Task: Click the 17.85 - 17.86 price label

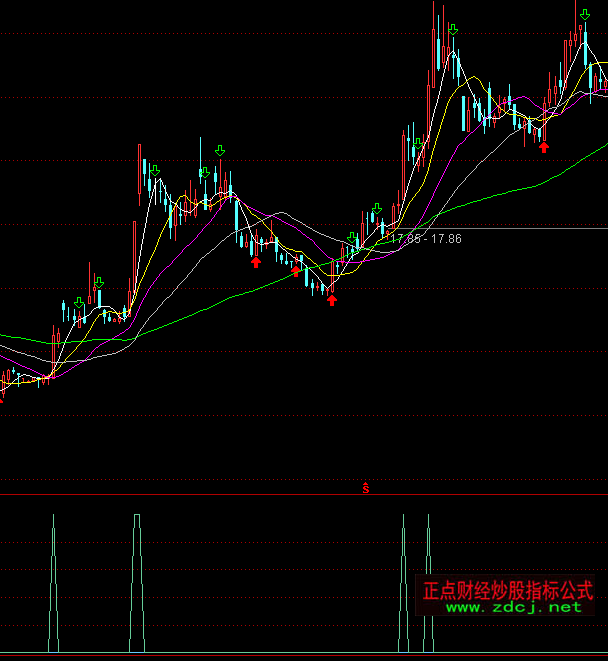Action: coord(426,239)
